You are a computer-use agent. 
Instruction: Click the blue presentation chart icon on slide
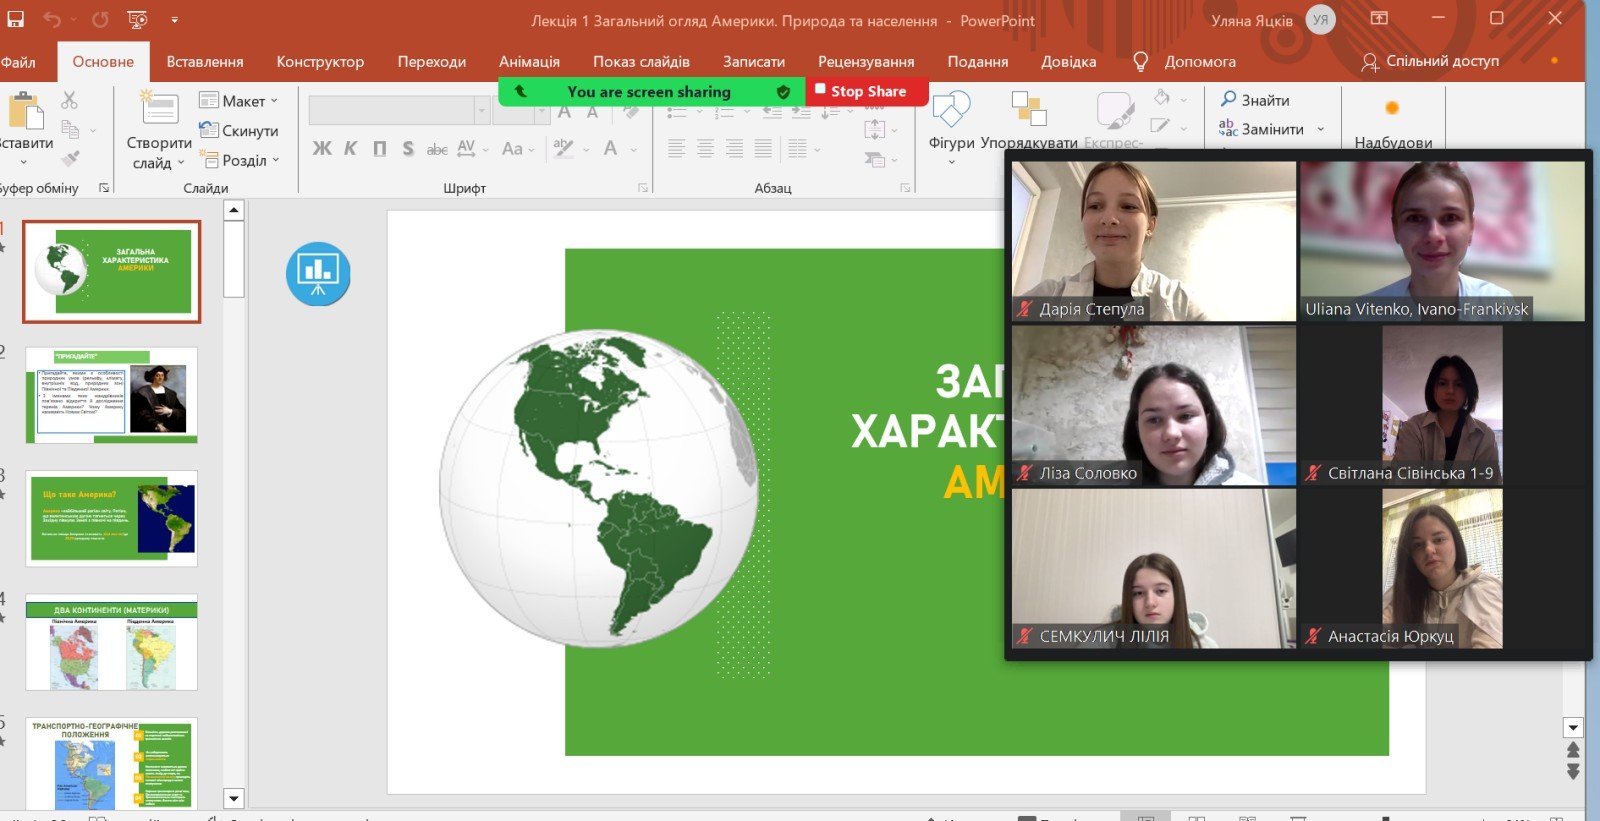(x=318, y=273)
